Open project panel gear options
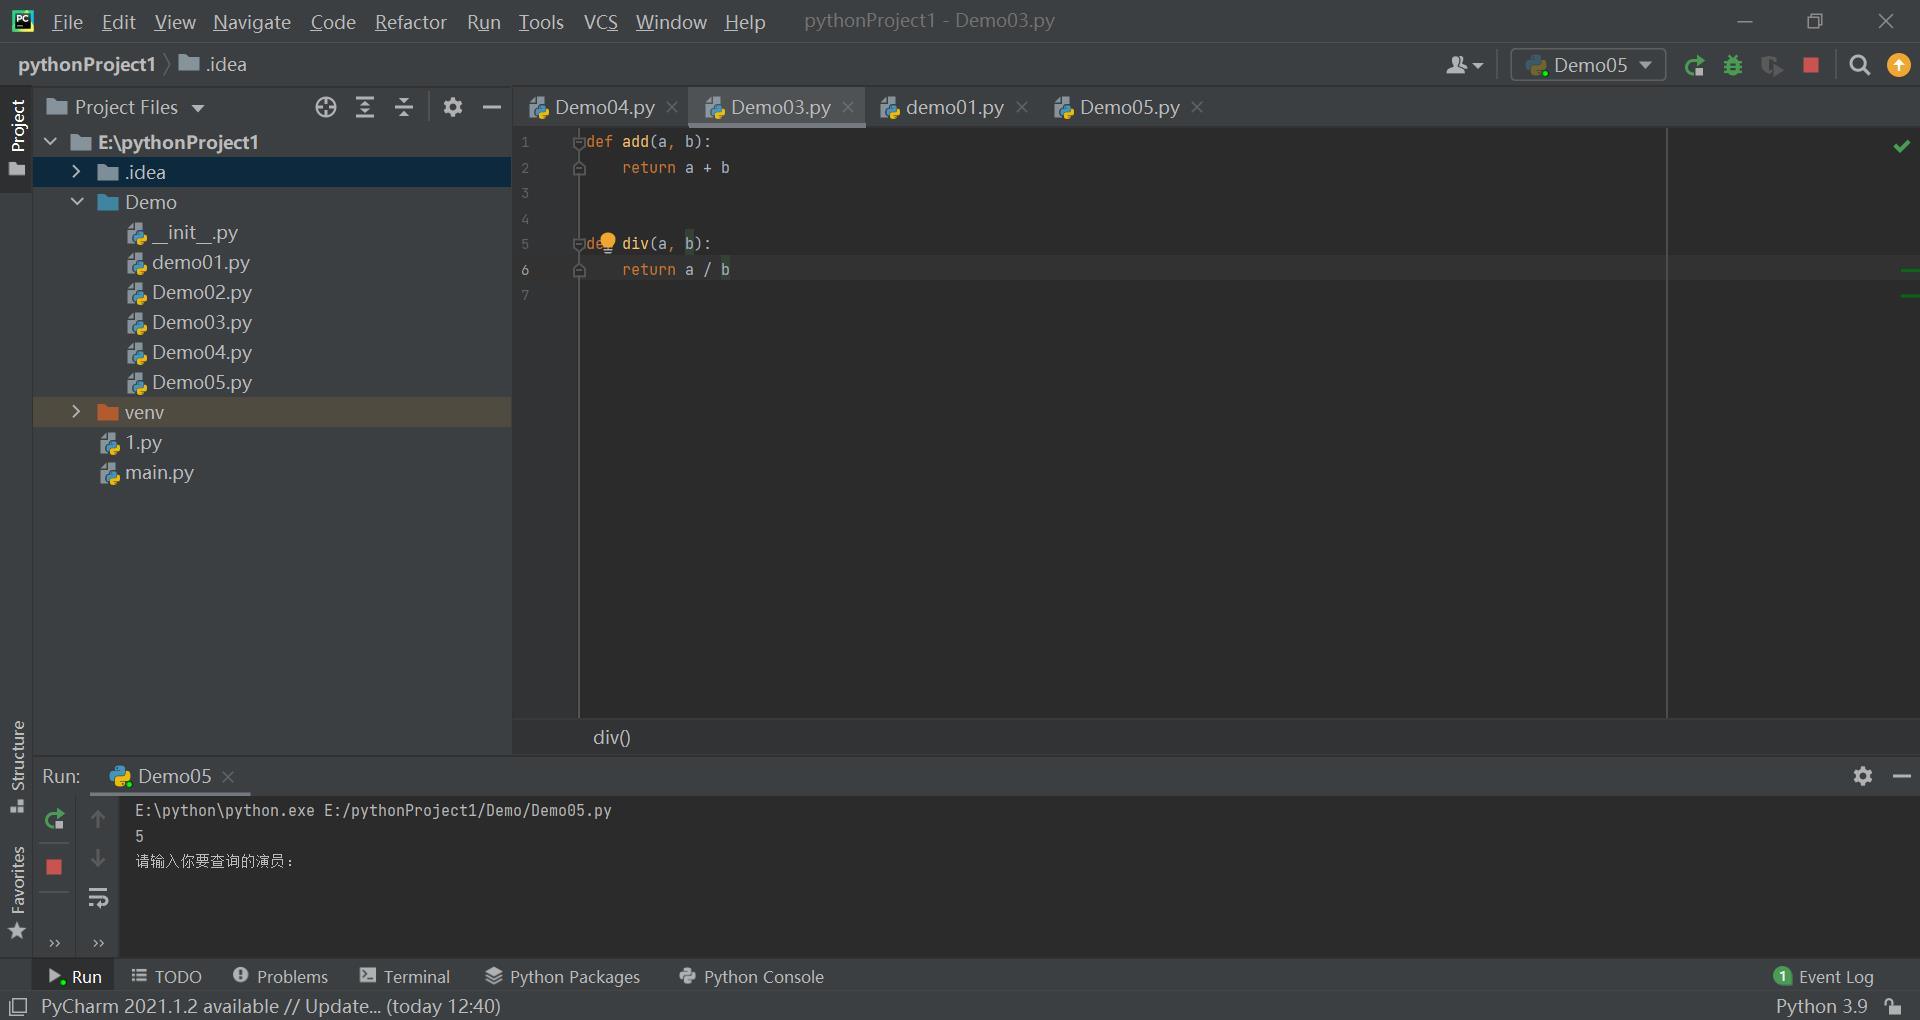Screen dimensions: 1920x1020 453,107
